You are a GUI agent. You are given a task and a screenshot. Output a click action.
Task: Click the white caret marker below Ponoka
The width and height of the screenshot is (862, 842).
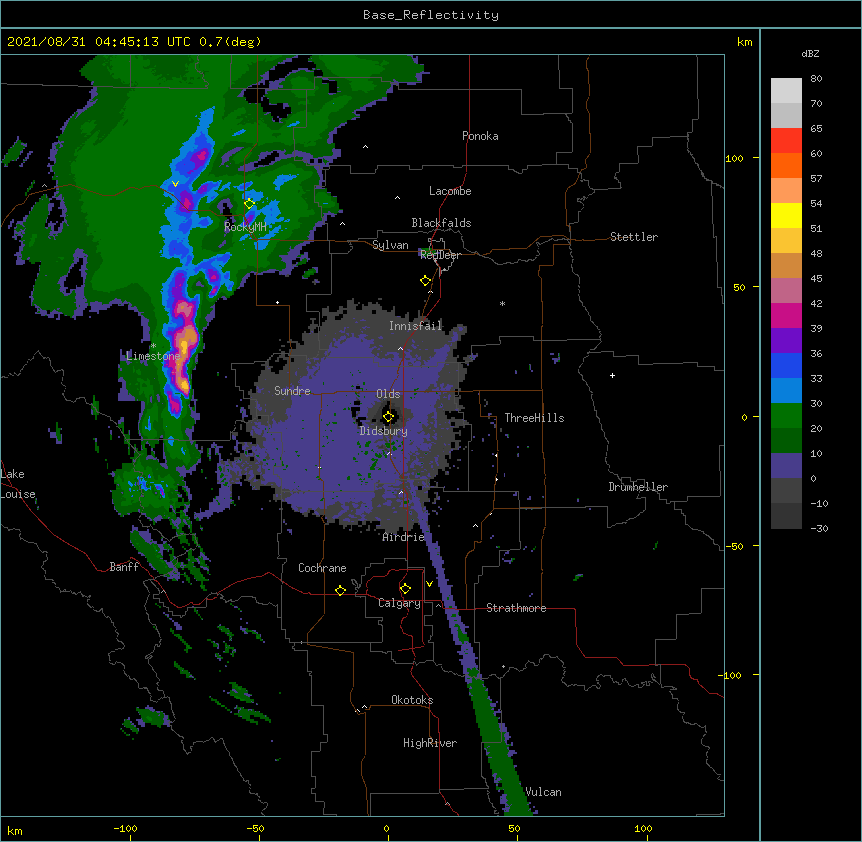pos(366,147)
